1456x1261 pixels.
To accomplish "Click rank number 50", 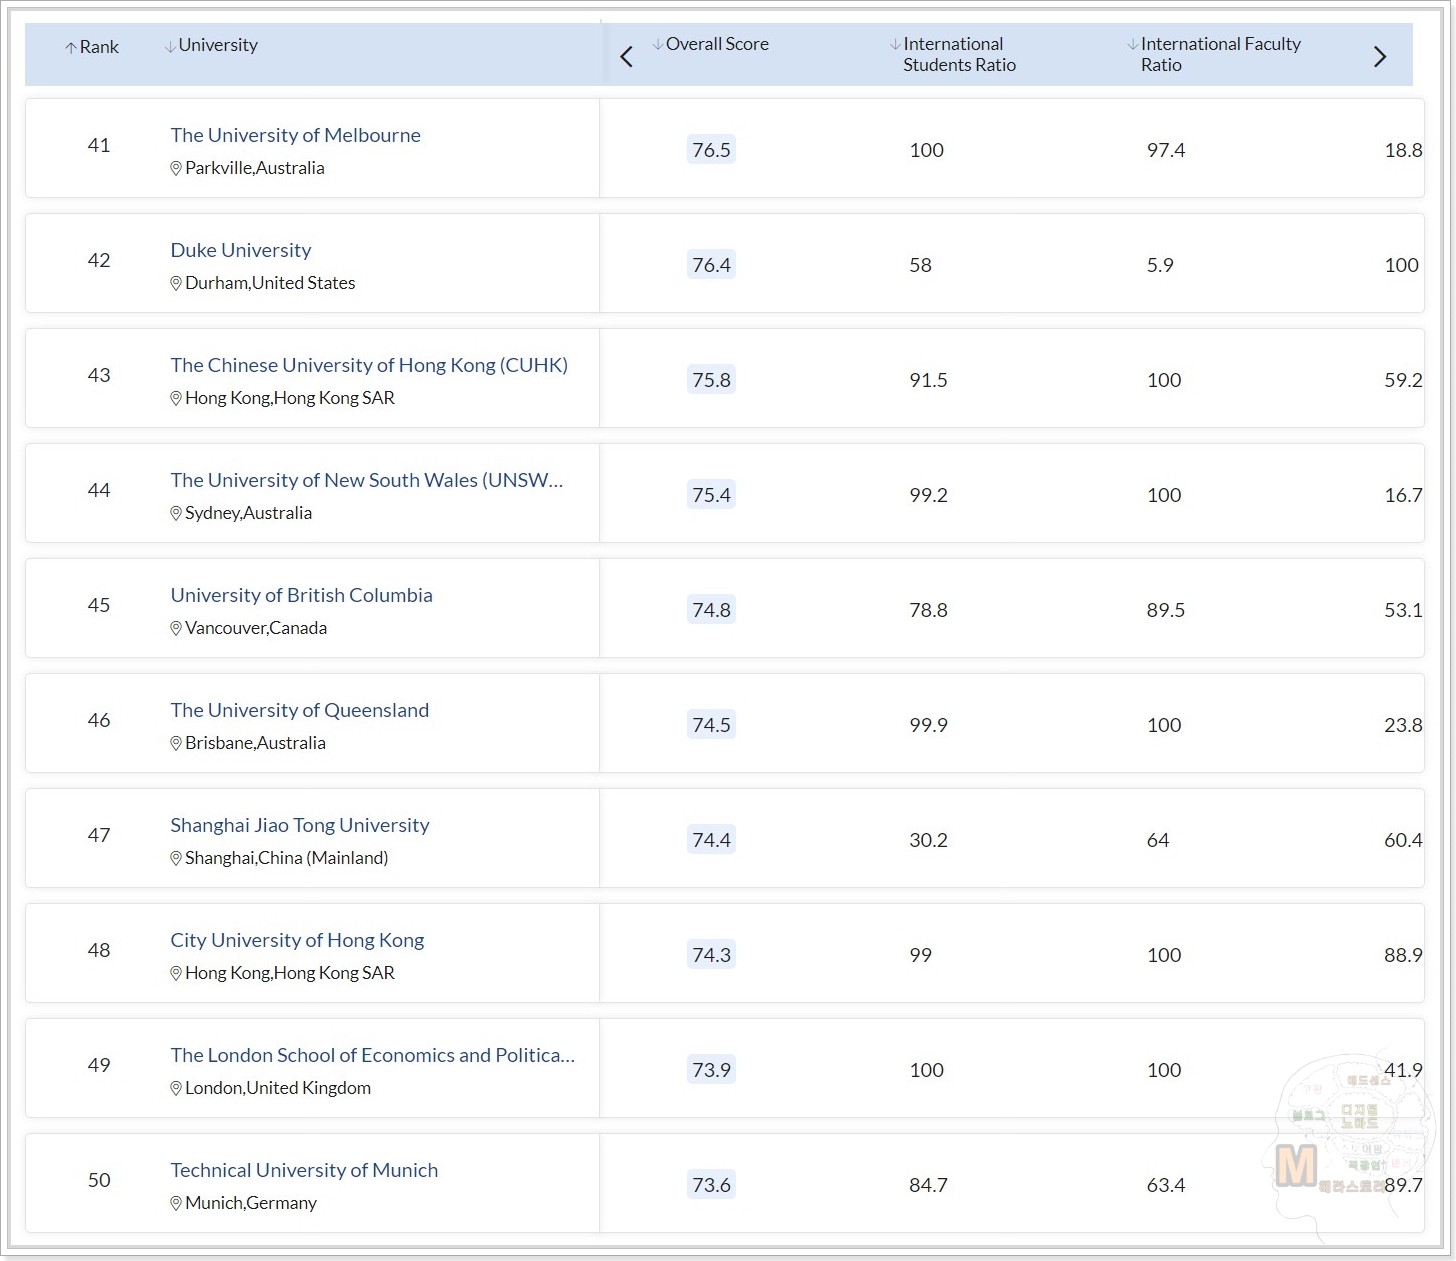I will (x=99, y=1180).
